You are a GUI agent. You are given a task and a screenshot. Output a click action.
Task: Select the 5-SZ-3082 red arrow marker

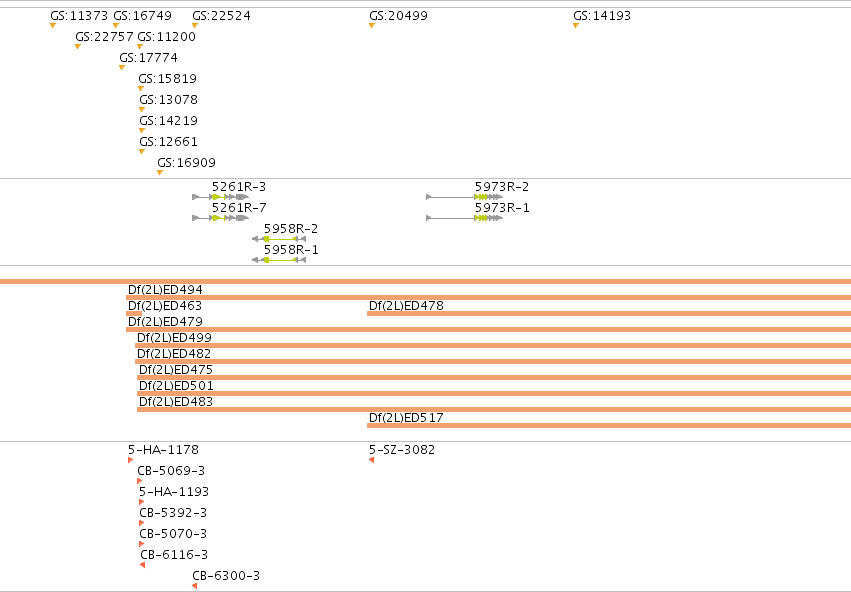[371, 460]
